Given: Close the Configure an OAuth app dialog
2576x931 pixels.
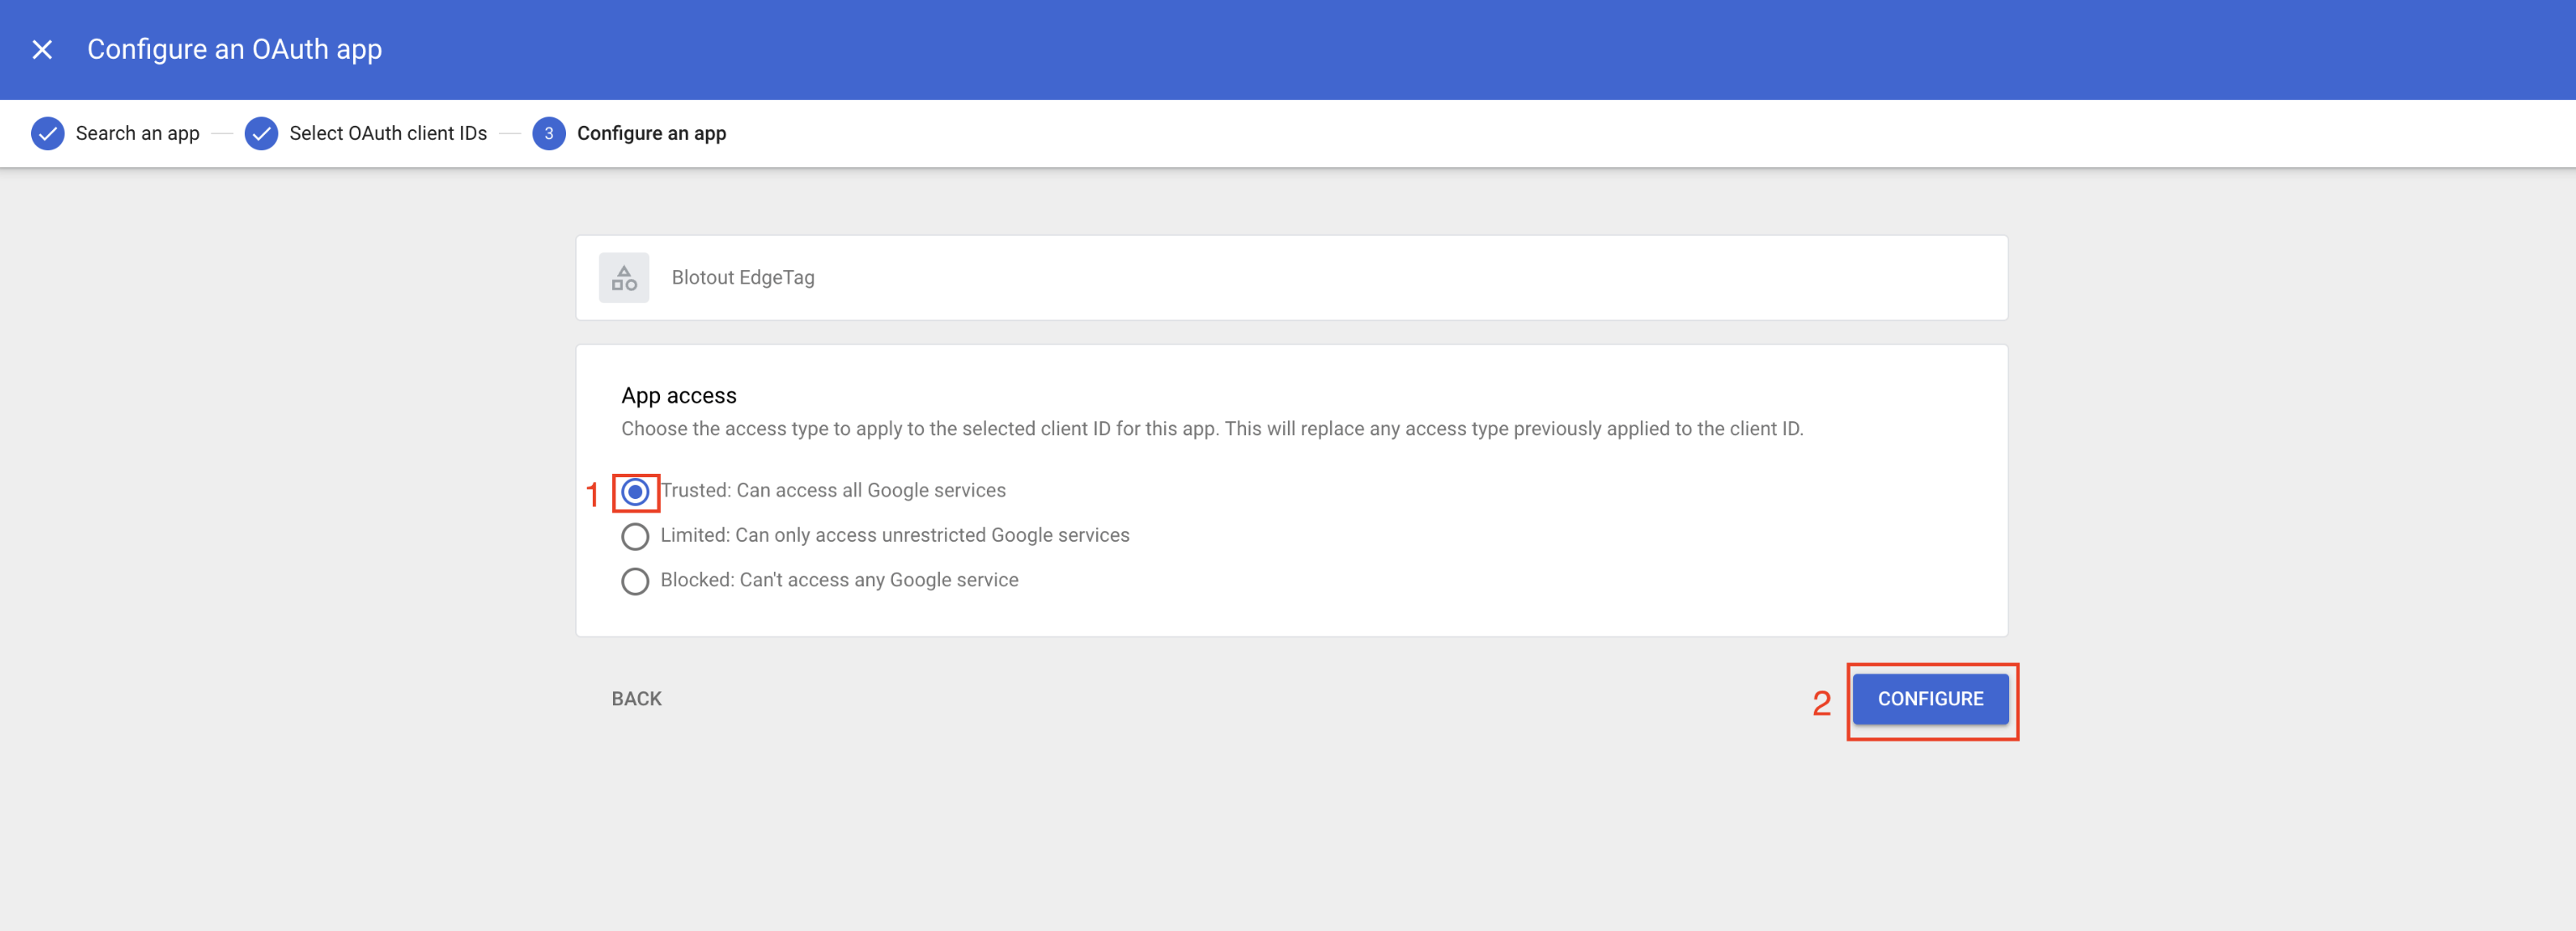Looking at the screenshot, I should (42, 49).
